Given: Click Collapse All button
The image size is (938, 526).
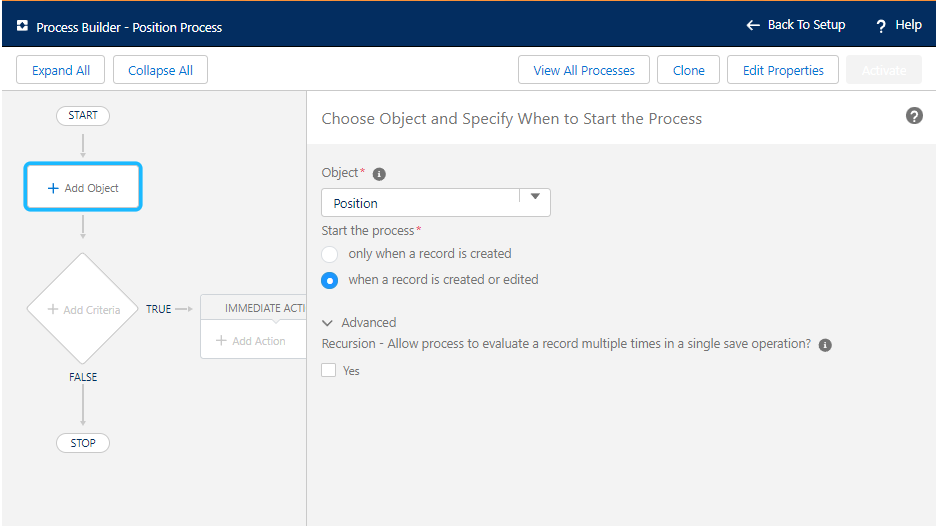Looking at the screenshot, I should click(160, 70).
